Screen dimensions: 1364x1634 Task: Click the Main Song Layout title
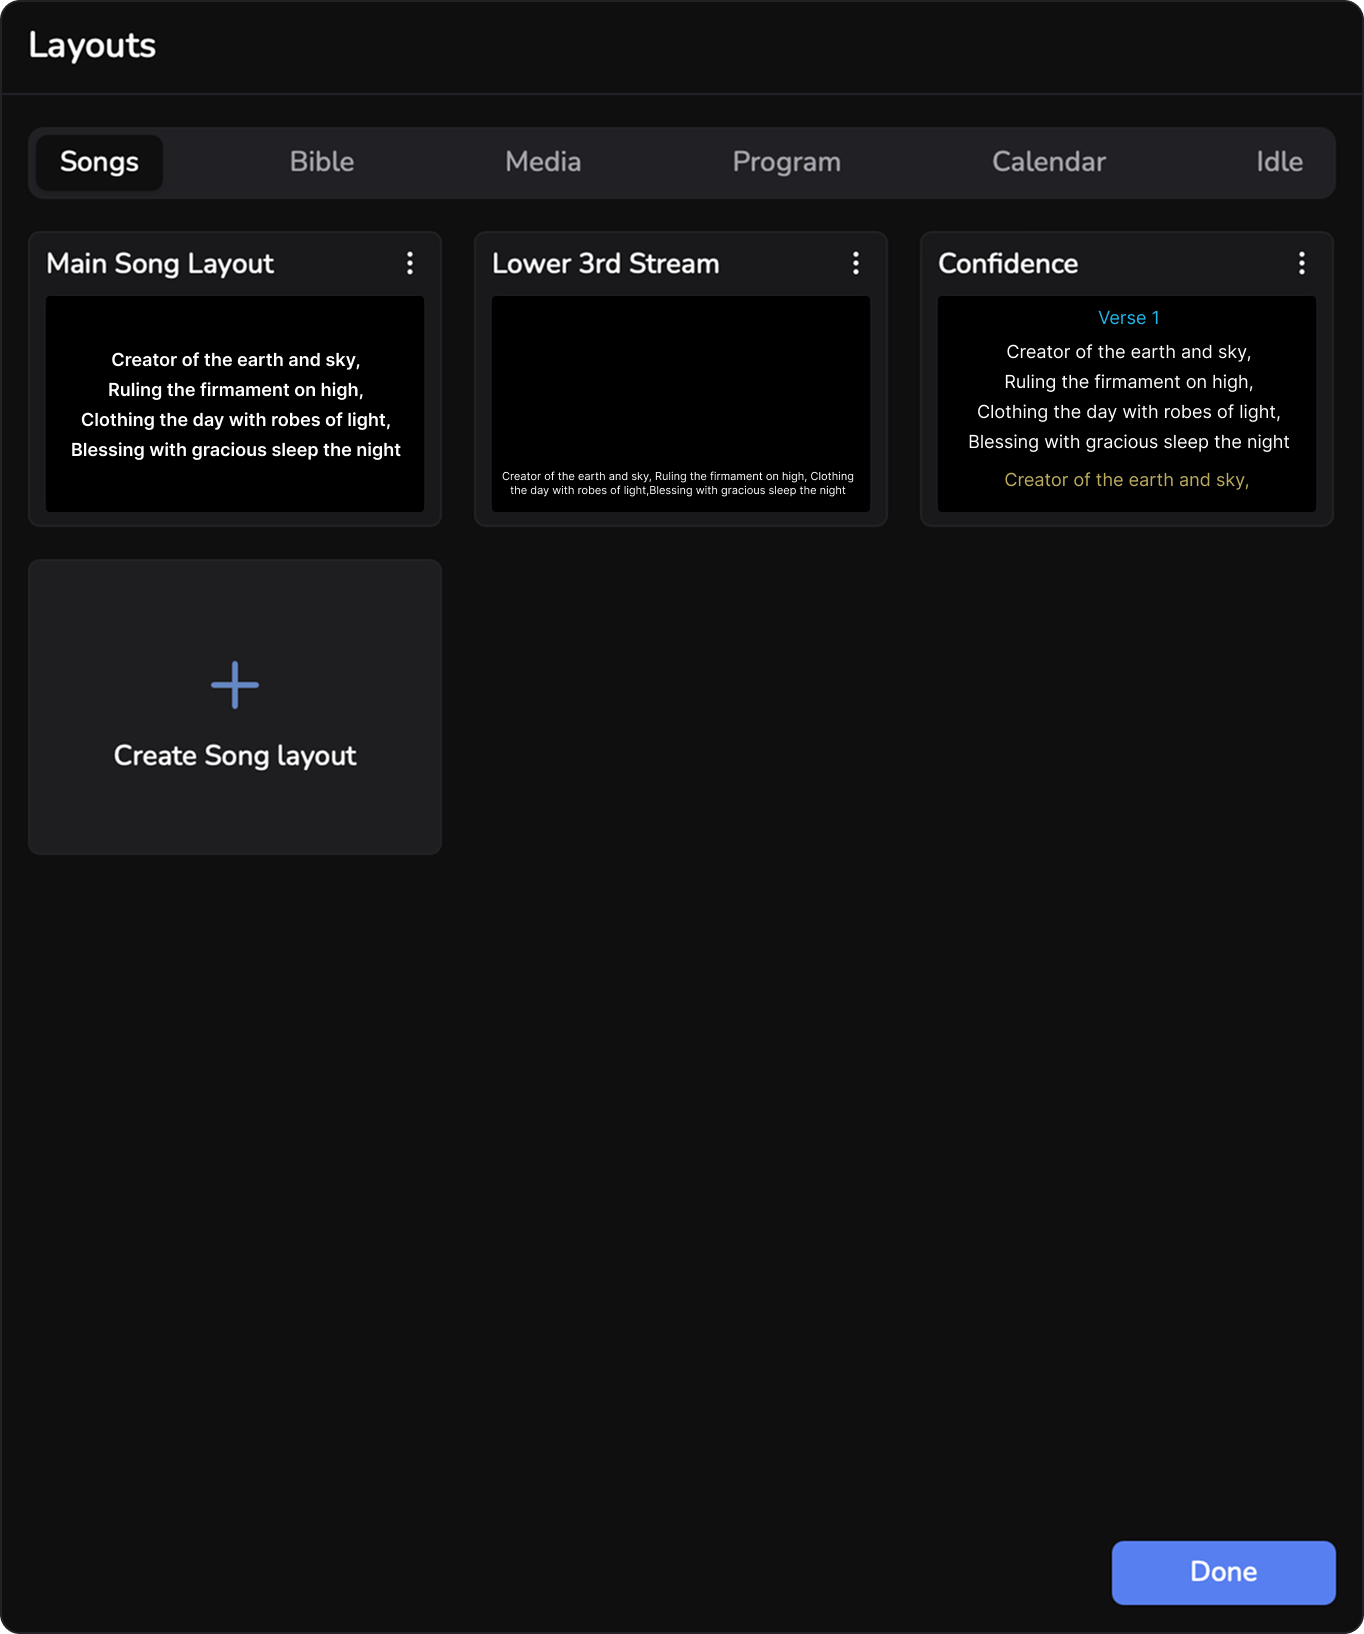tap(160, 264)
